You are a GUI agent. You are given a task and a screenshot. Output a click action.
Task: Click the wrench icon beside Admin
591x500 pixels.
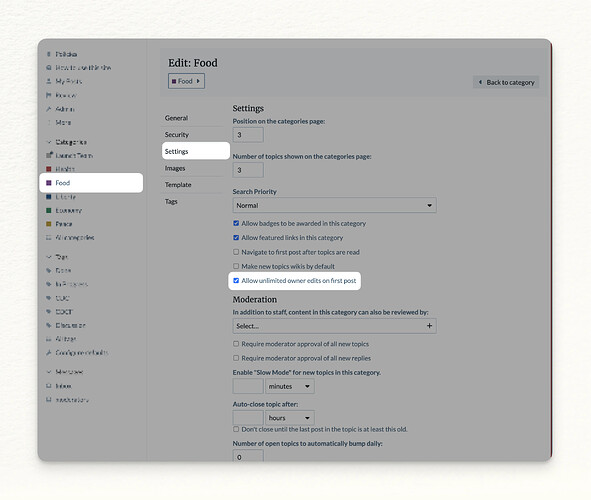(x=49, y=109)
